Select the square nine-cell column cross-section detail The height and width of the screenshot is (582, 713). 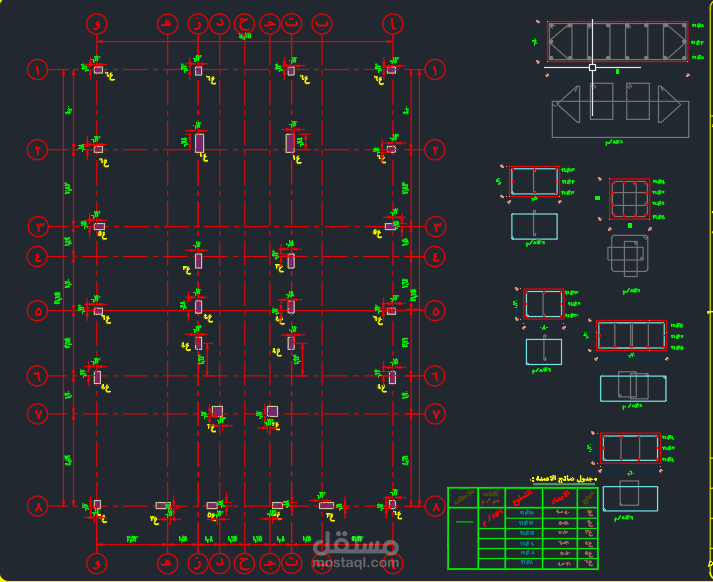pyautogui.click(x=630, y=199)
